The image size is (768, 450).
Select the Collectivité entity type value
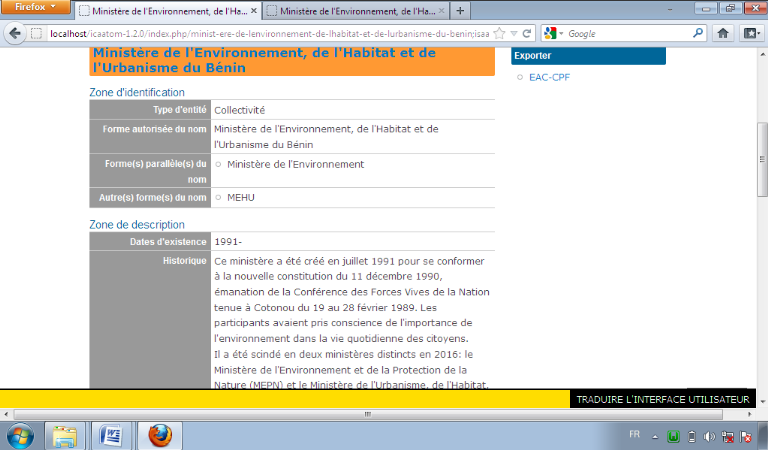pyautogui.click(x=240, y=110)
